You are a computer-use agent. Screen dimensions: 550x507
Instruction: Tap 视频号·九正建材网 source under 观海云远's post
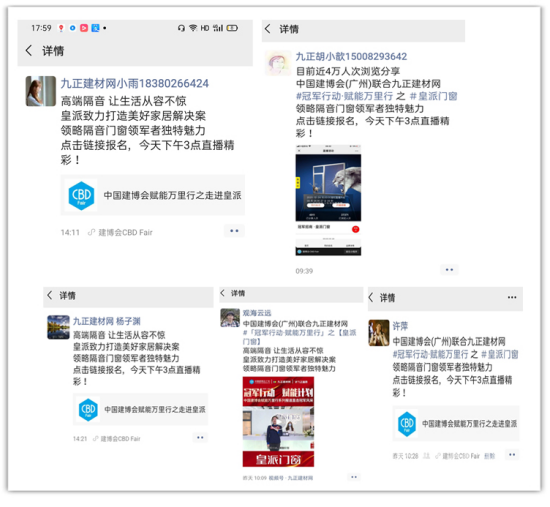coord(291,478)
